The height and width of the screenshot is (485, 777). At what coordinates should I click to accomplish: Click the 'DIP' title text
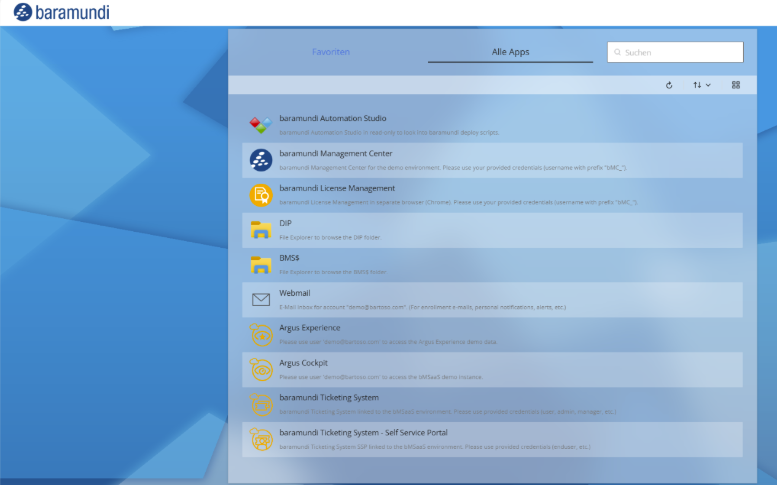tap(285, 223)
